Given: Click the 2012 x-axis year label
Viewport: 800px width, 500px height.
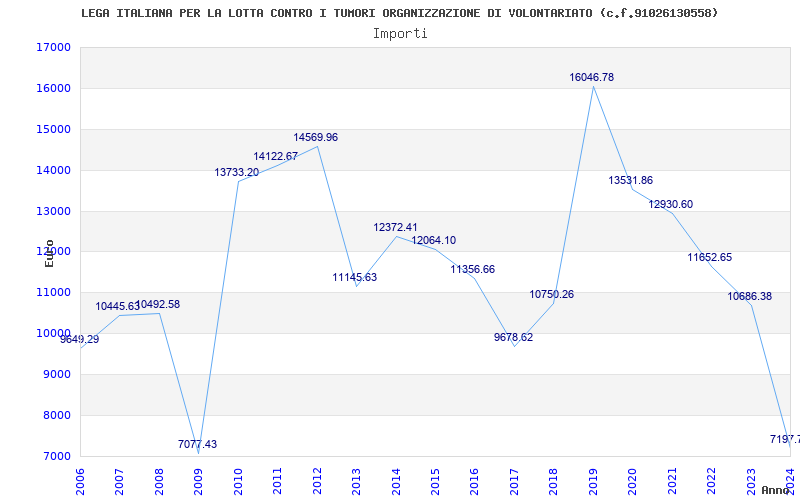Looking at the screenshot, I should coord(317,481).
